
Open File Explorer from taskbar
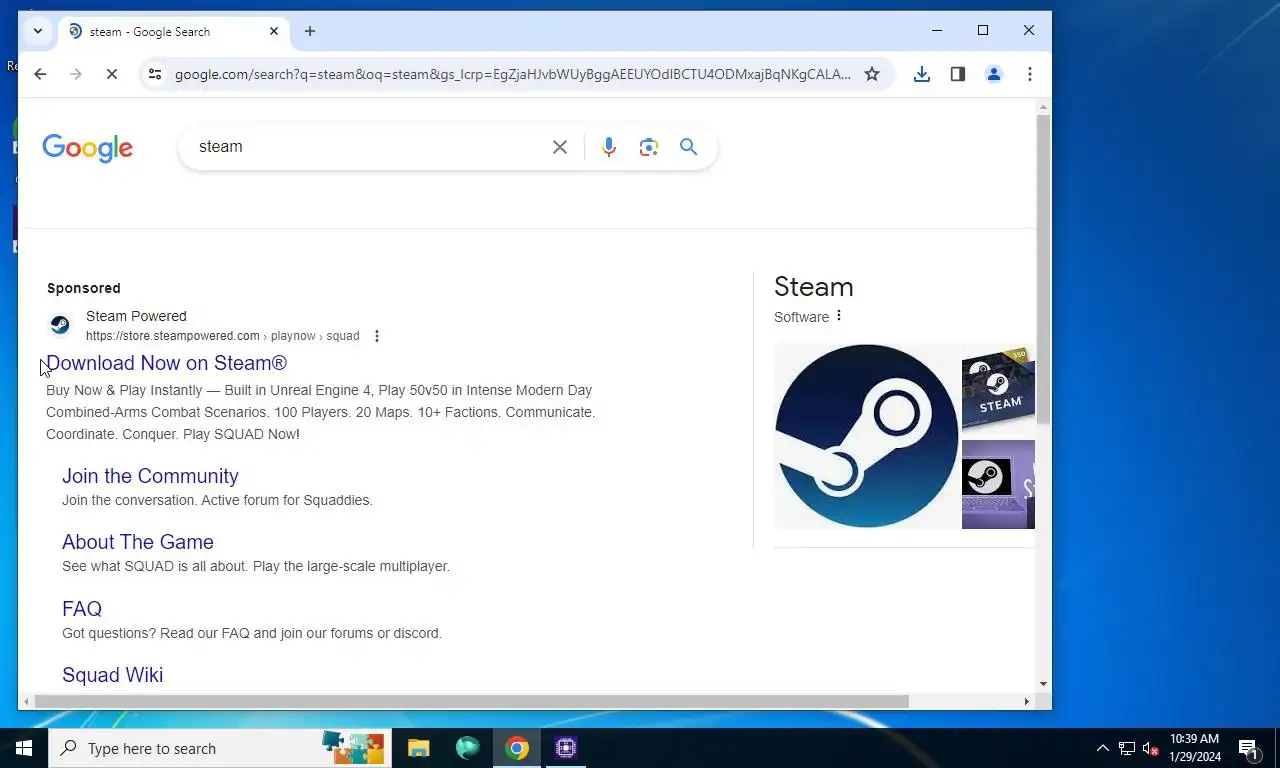(x=418, y=748)
